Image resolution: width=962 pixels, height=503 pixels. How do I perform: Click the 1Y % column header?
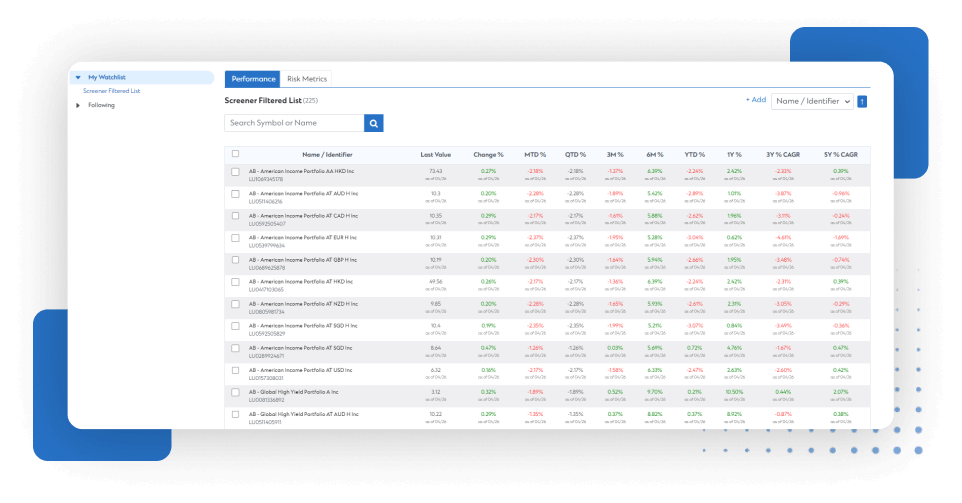point(734,155)
